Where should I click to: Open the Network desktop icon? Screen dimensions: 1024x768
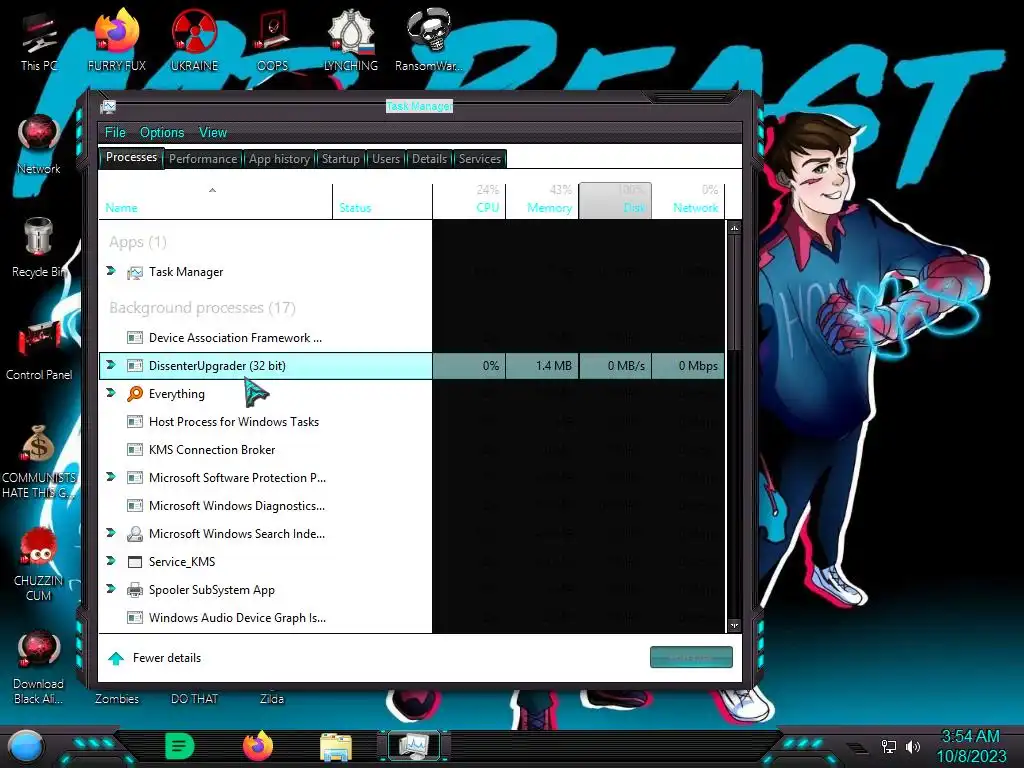39,144
